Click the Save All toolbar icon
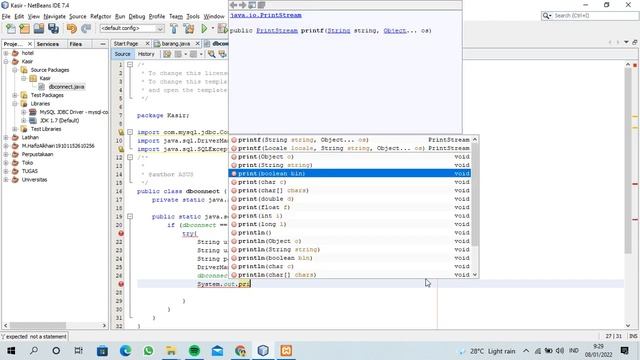 [x=53, y=29]
